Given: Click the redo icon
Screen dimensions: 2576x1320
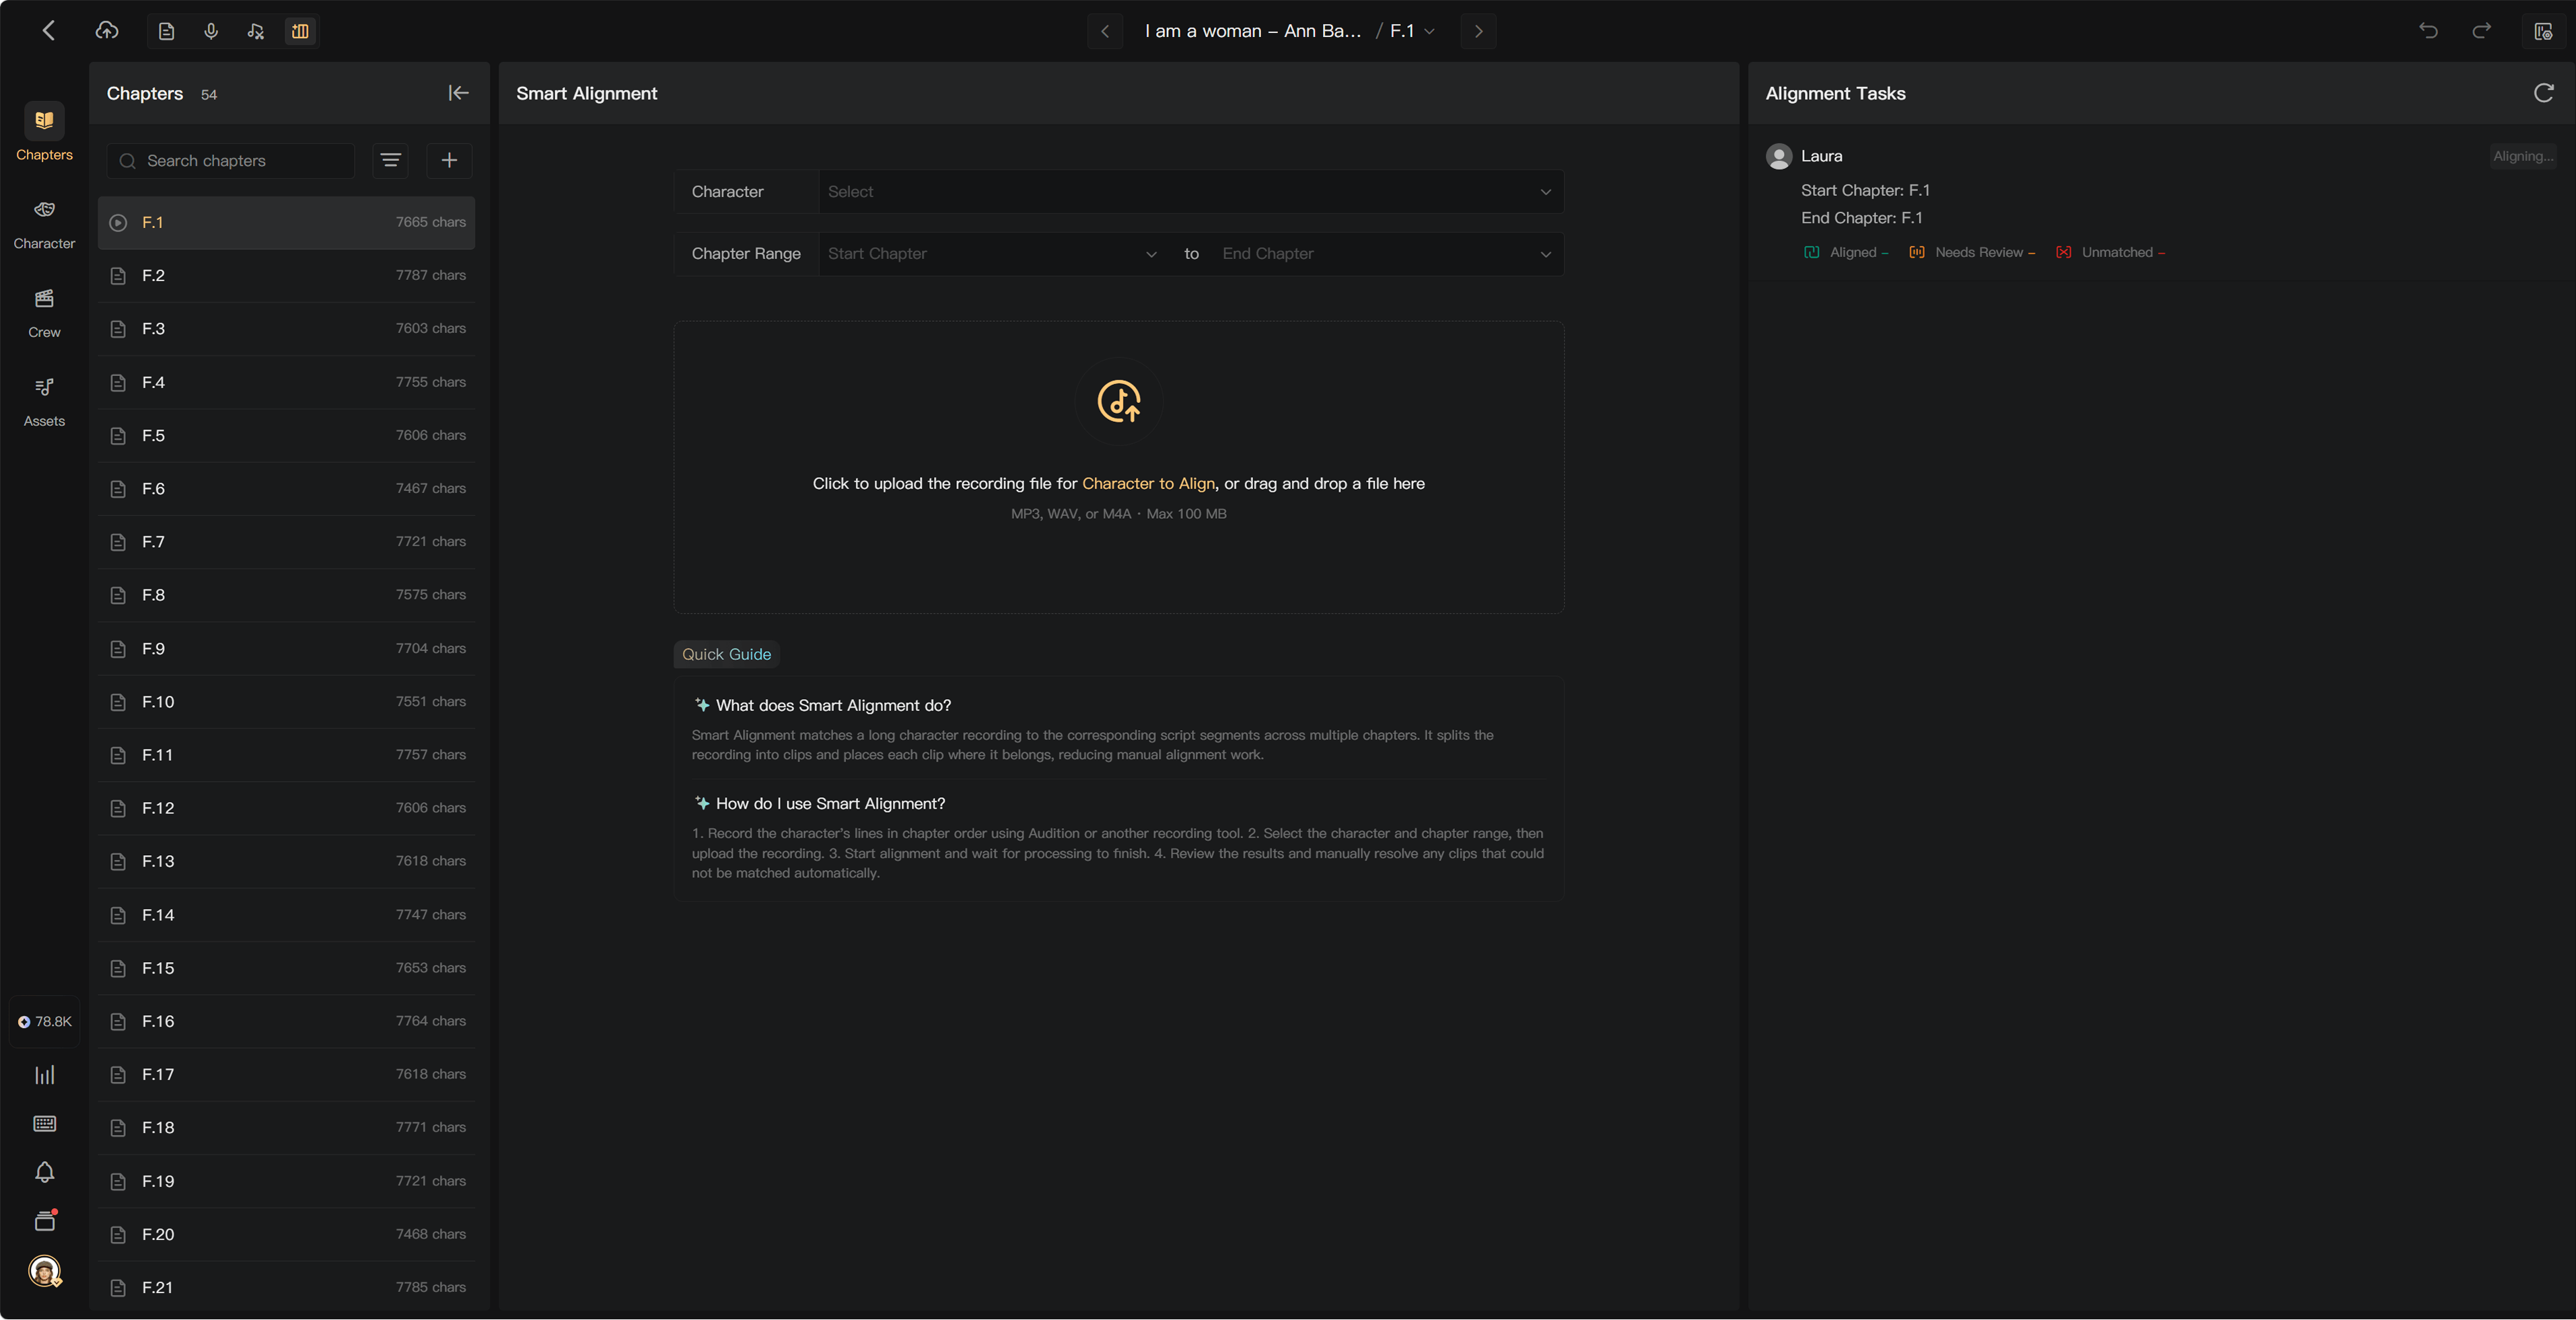Looking at the screenshot, I should (2482, 31).
